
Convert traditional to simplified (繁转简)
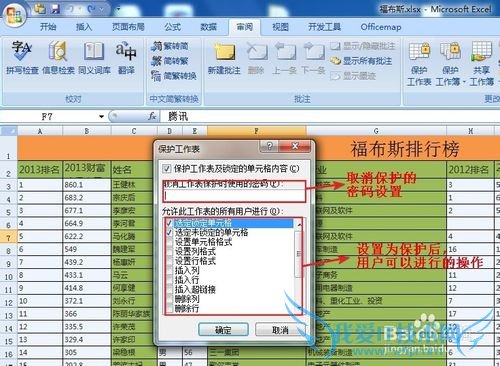[170, 46]
